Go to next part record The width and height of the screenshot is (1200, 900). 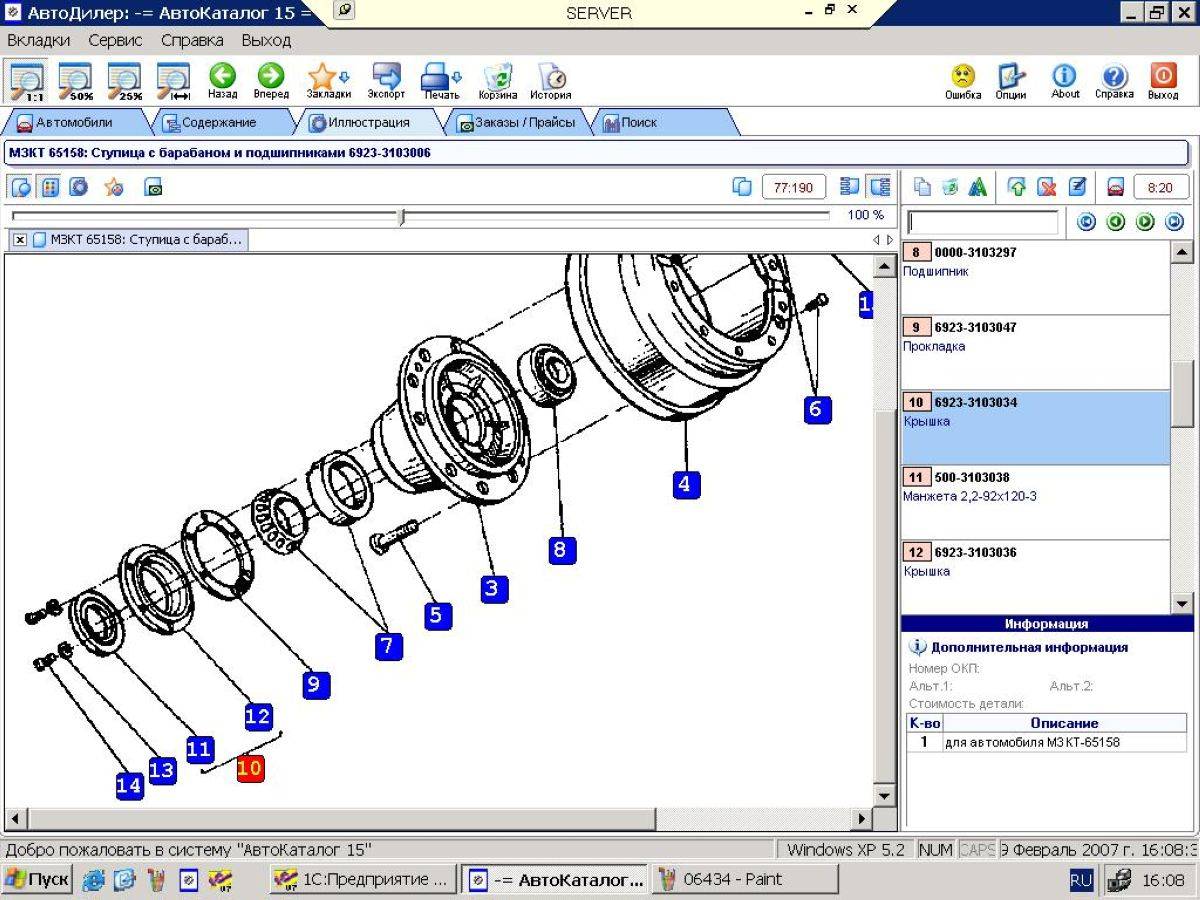pyautogui.click(x=1146, y=222)
